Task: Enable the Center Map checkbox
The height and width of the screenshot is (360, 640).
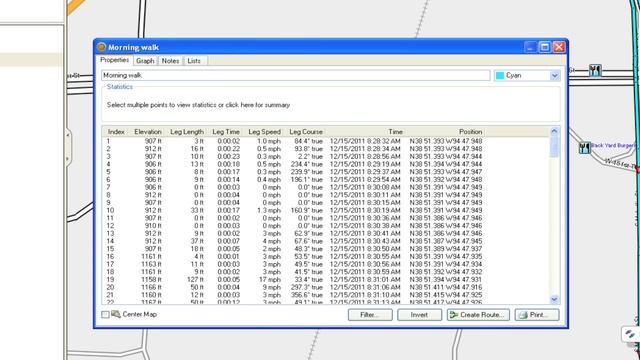Action: pyautogui.click(x=105, y=315)
